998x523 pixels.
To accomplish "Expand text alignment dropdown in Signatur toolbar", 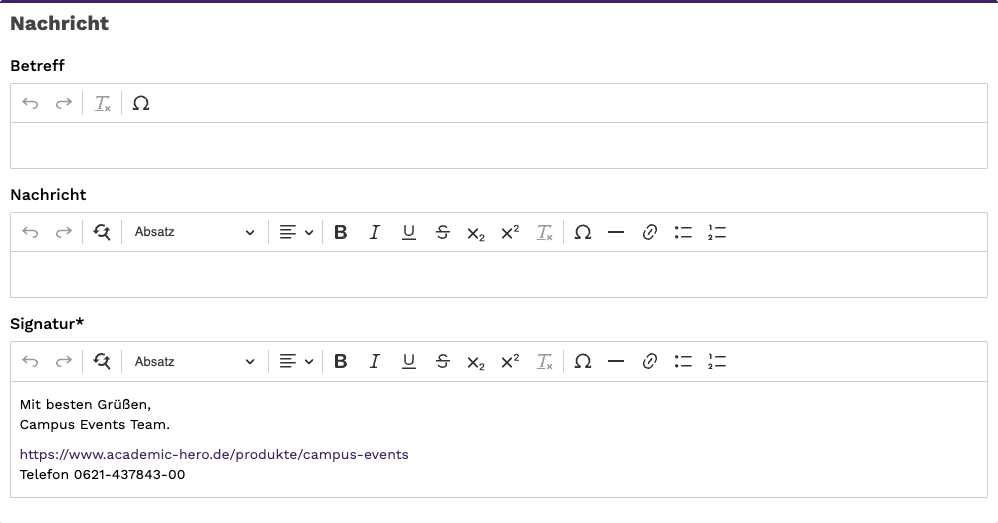I will [x=297, y=361].
